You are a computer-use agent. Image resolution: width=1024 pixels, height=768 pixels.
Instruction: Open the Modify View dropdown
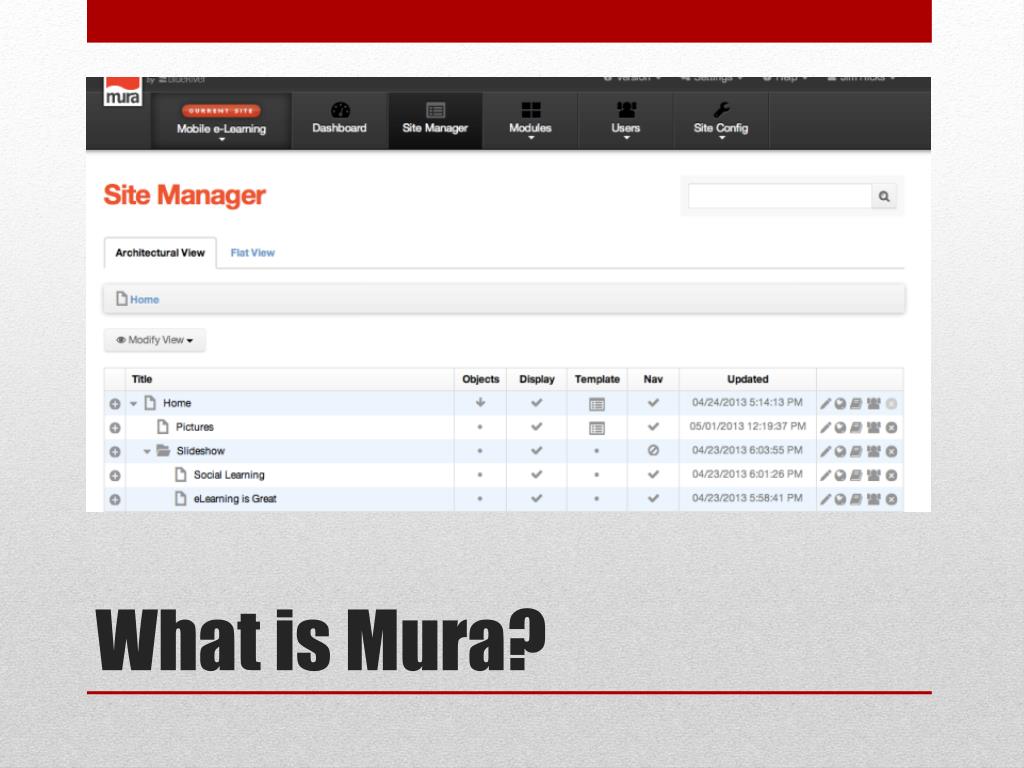click(x=155, y=340)
